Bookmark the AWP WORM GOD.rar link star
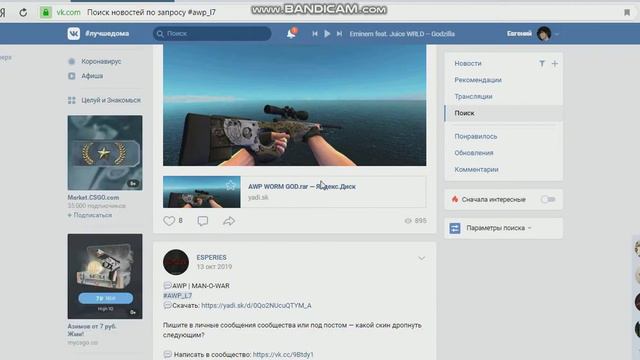This screenshot has width=640, height=360. point(231,186)
